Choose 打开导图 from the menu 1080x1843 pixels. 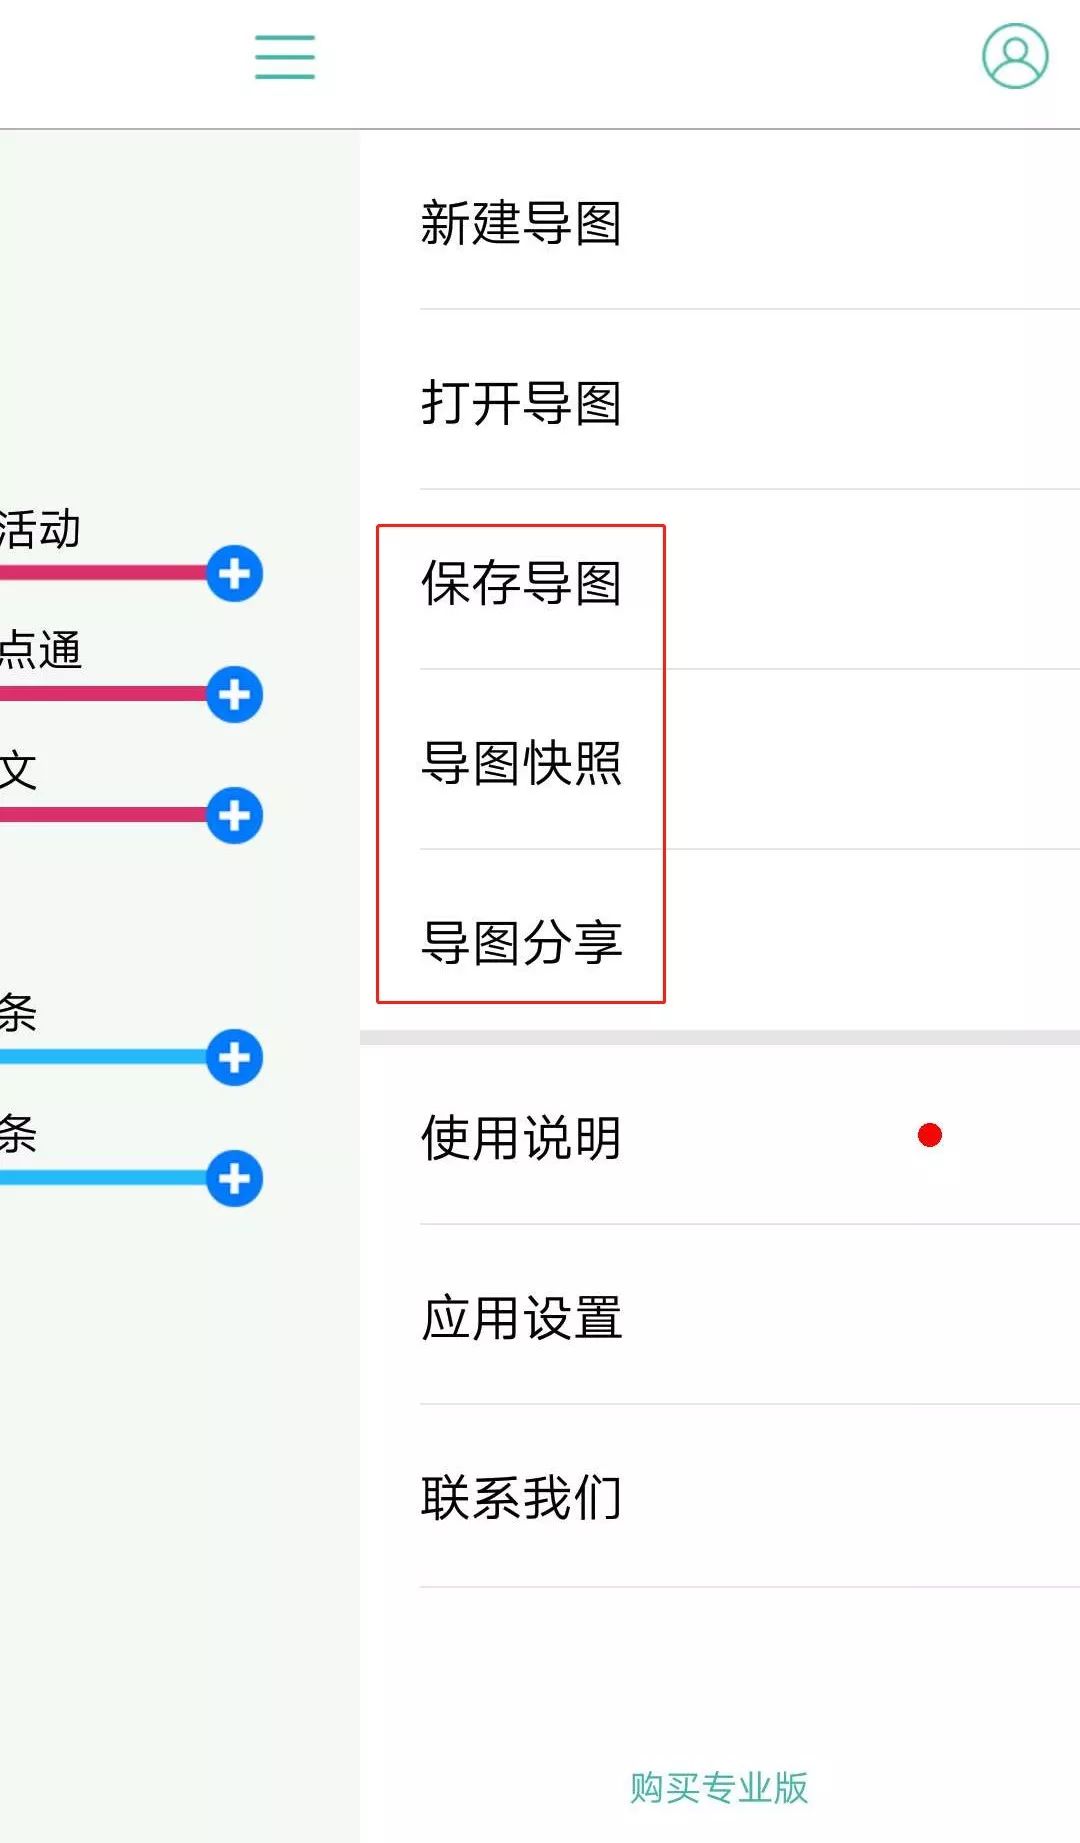pyautogui.click(x=720, y=402)
